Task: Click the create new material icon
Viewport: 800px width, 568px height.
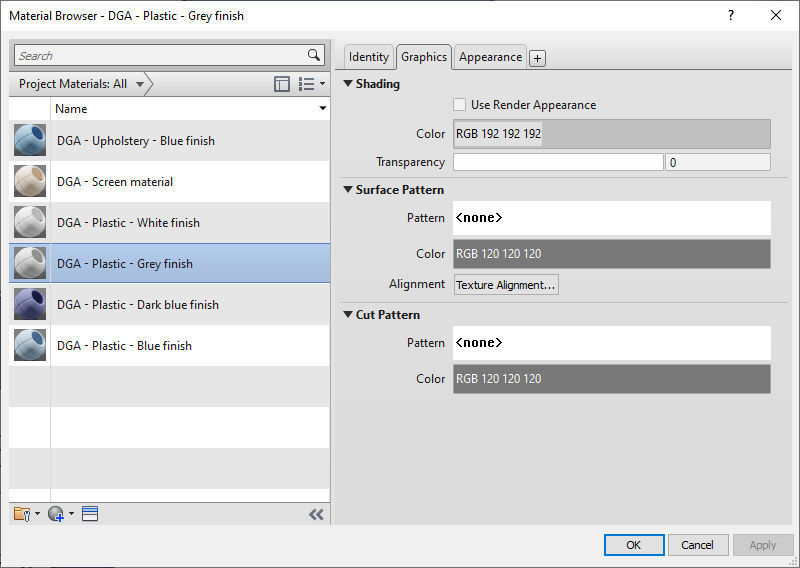Action: click(56, 514)
